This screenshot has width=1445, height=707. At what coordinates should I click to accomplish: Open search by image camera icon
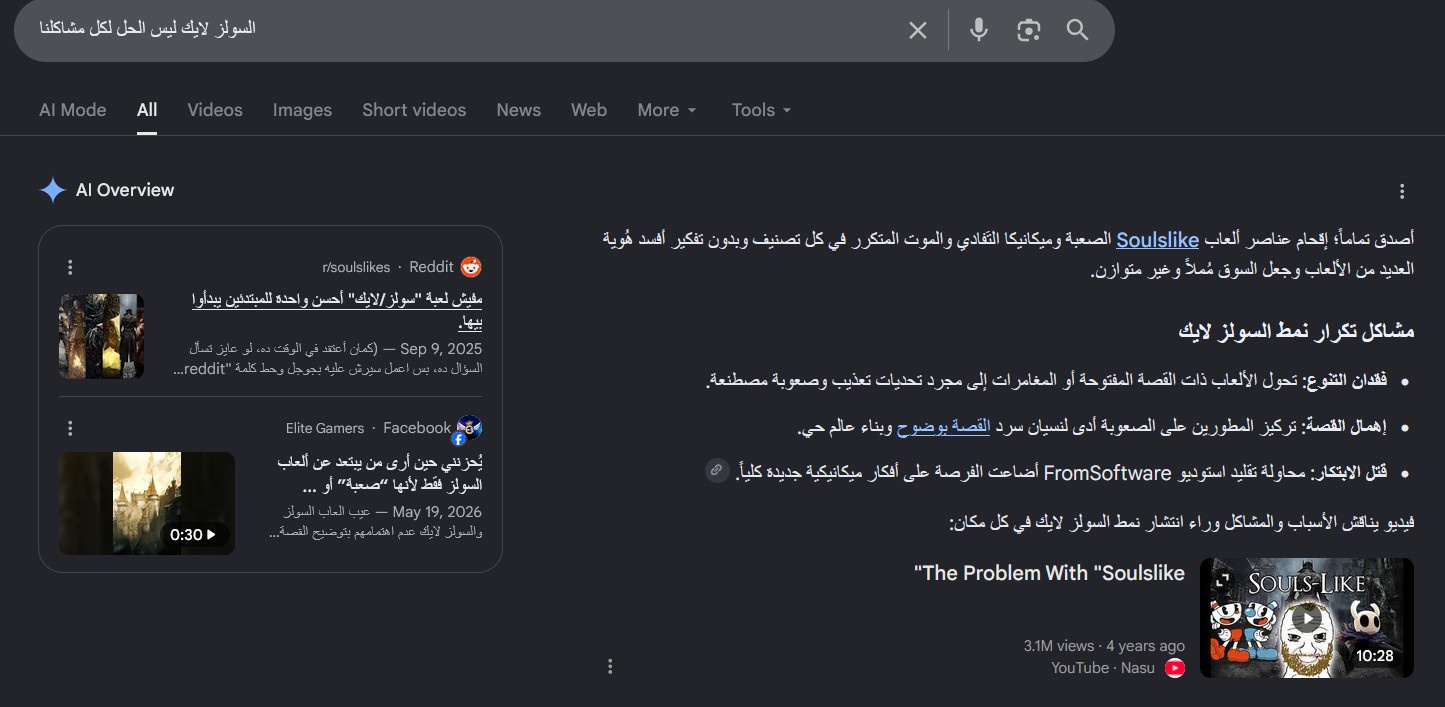[1029, 30]
